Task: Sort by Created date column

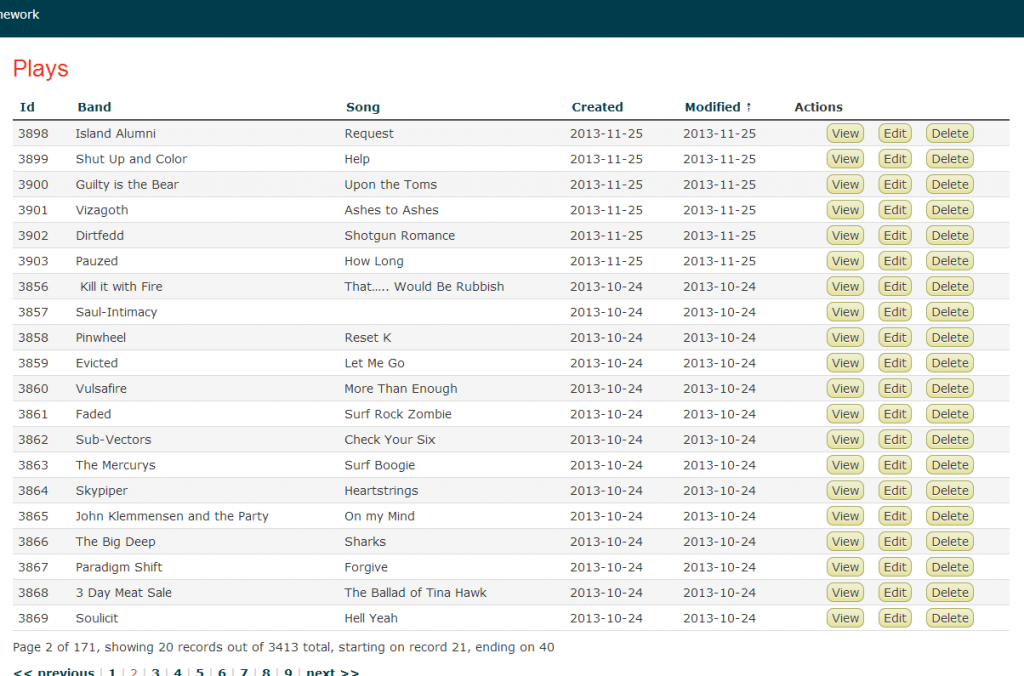Action: click(597, 107)
